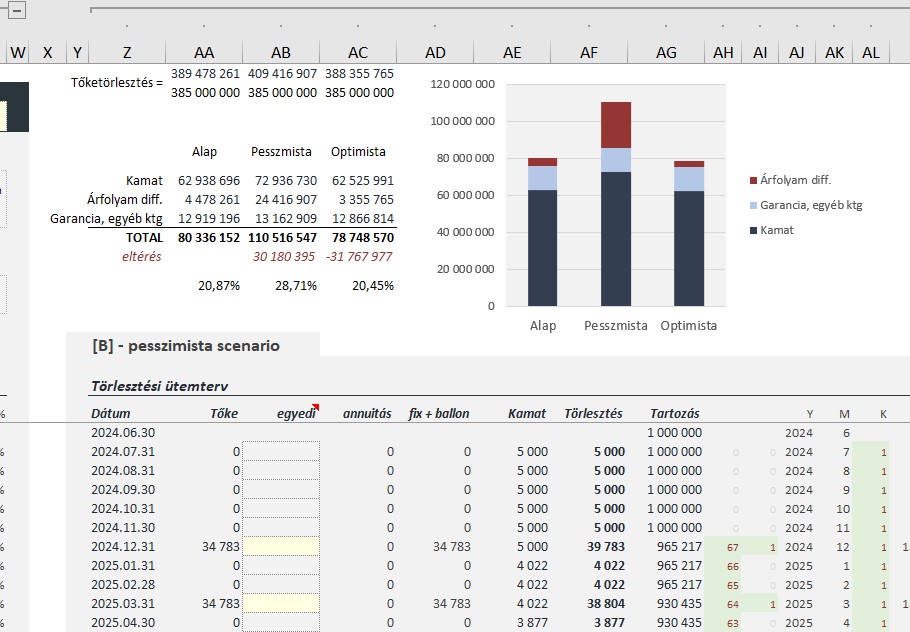Viewport: 910px width, 632px height.
Task: Select the Tartozás value 930 435 for 2025.03.31
Action: [x=679, y=603]
